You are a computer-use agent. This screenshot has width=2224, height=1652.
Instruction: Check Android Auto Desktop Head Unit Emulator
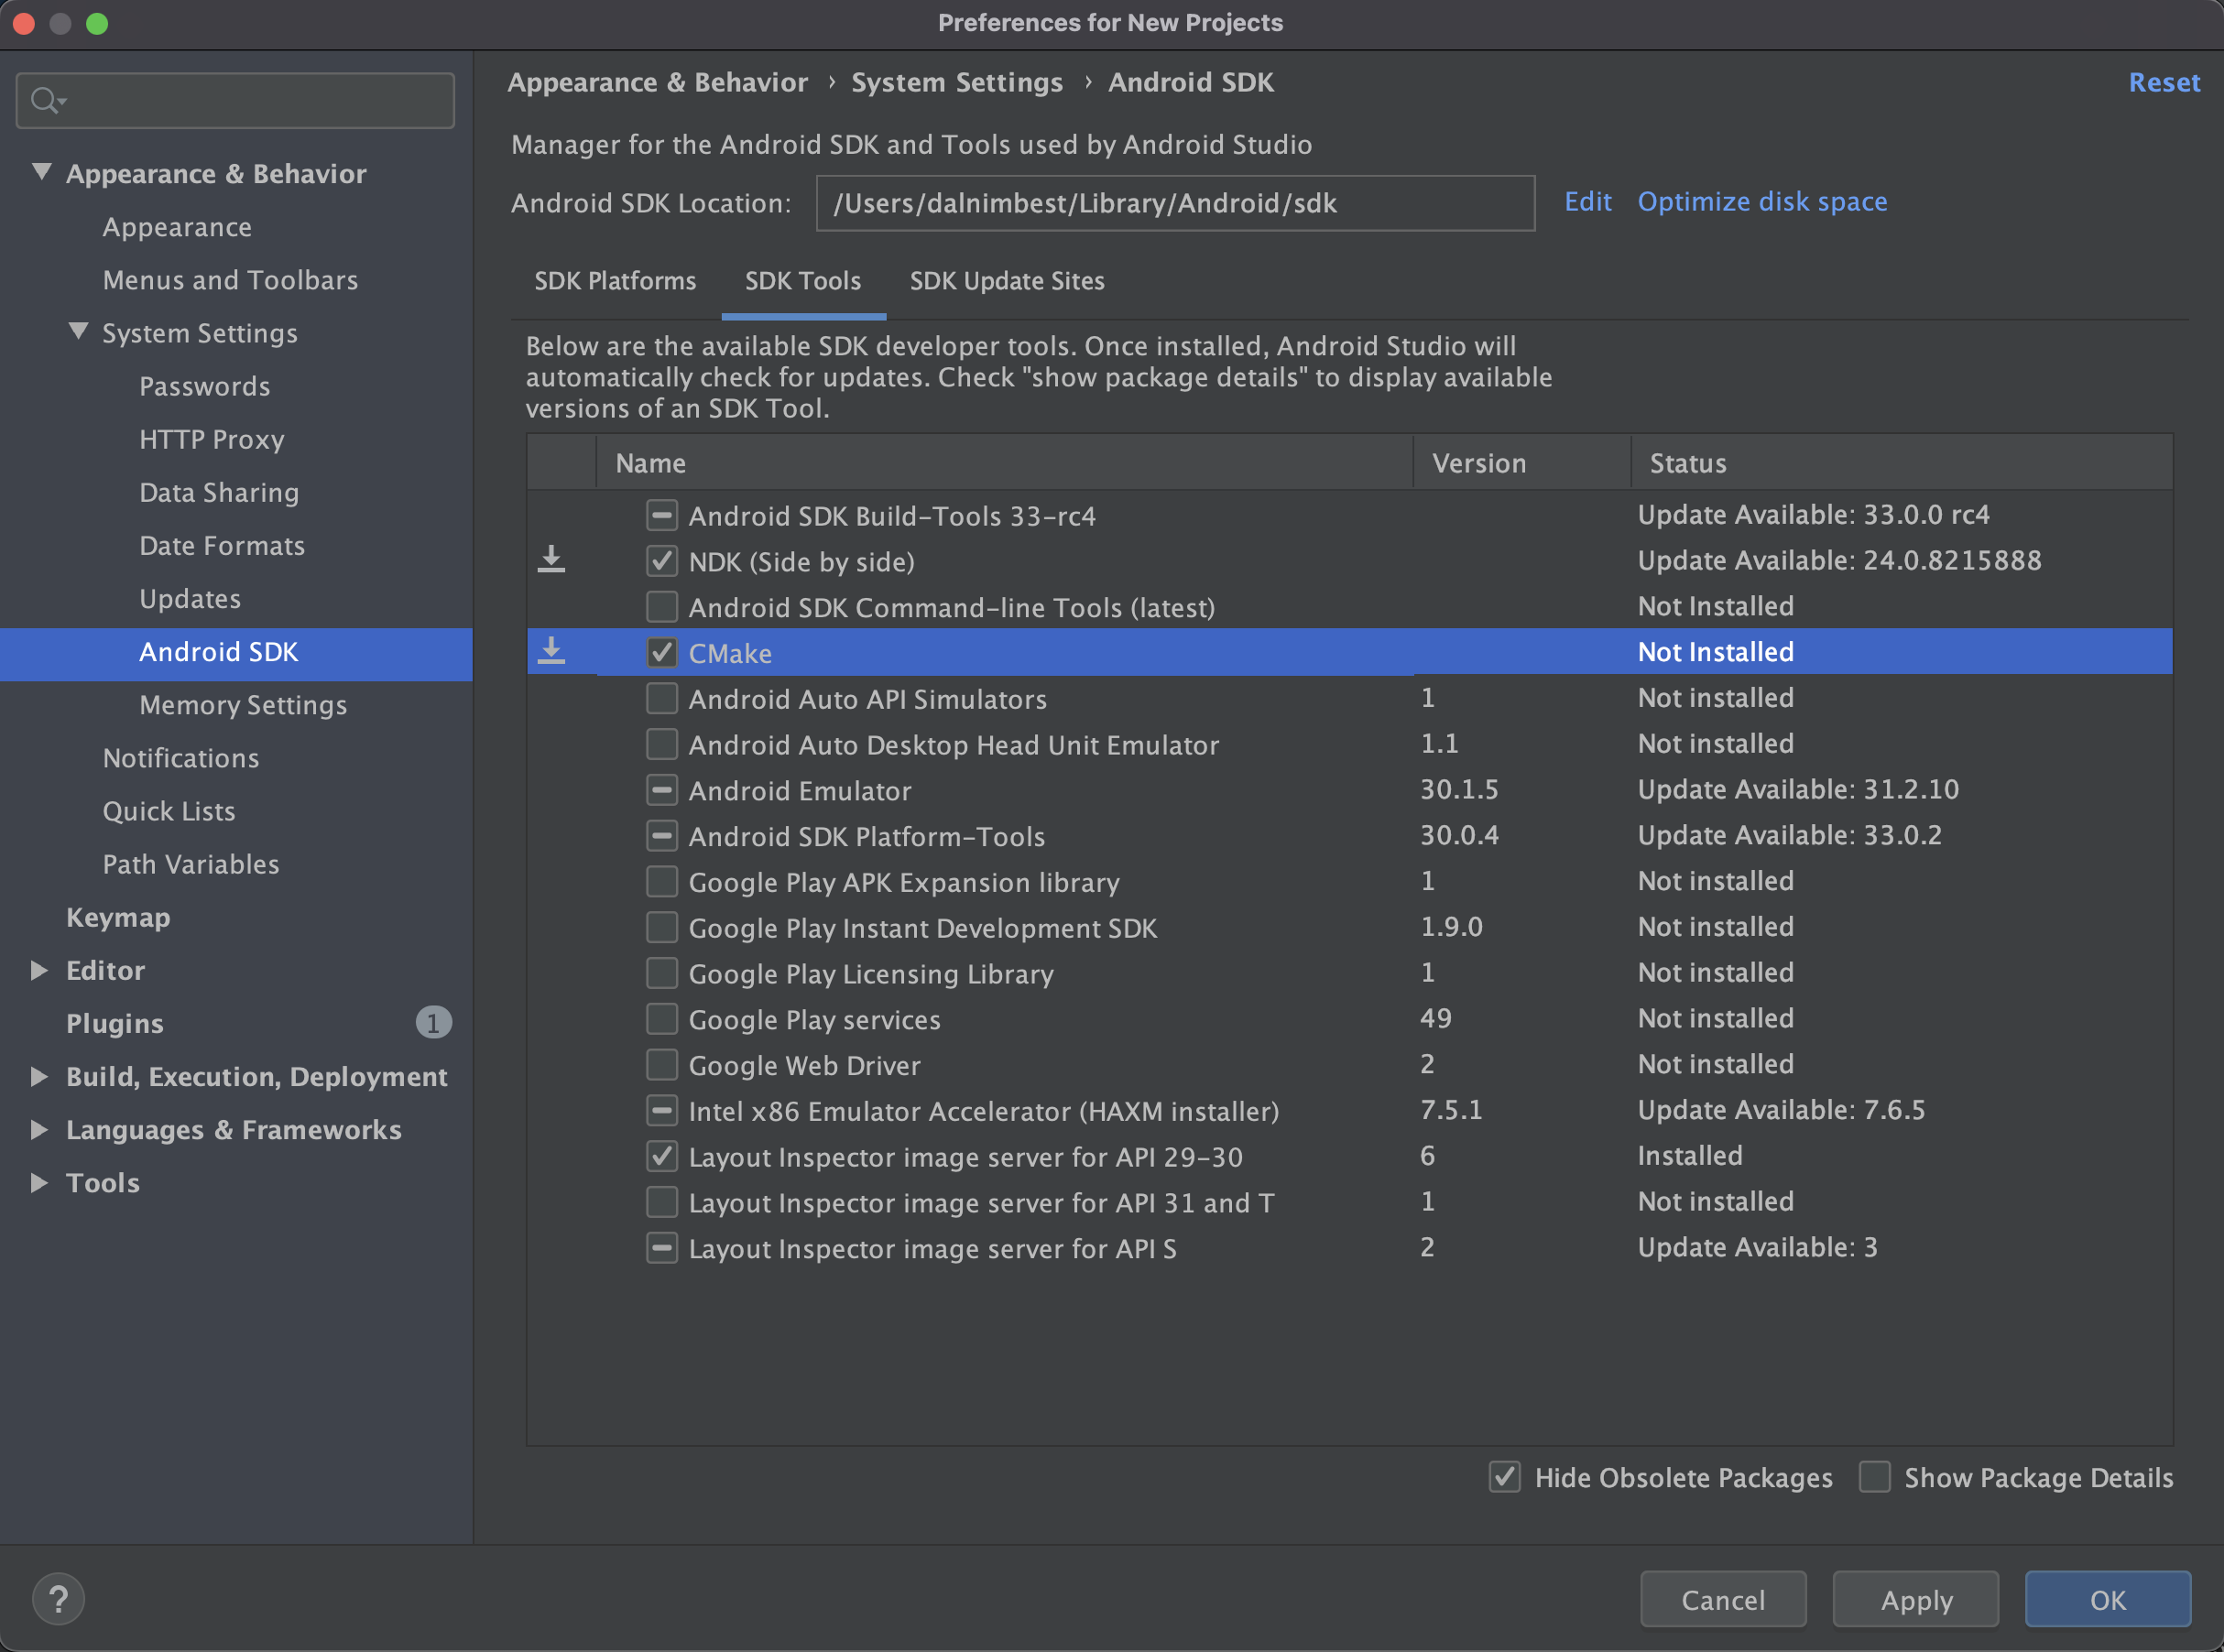(x=662, y=744)
